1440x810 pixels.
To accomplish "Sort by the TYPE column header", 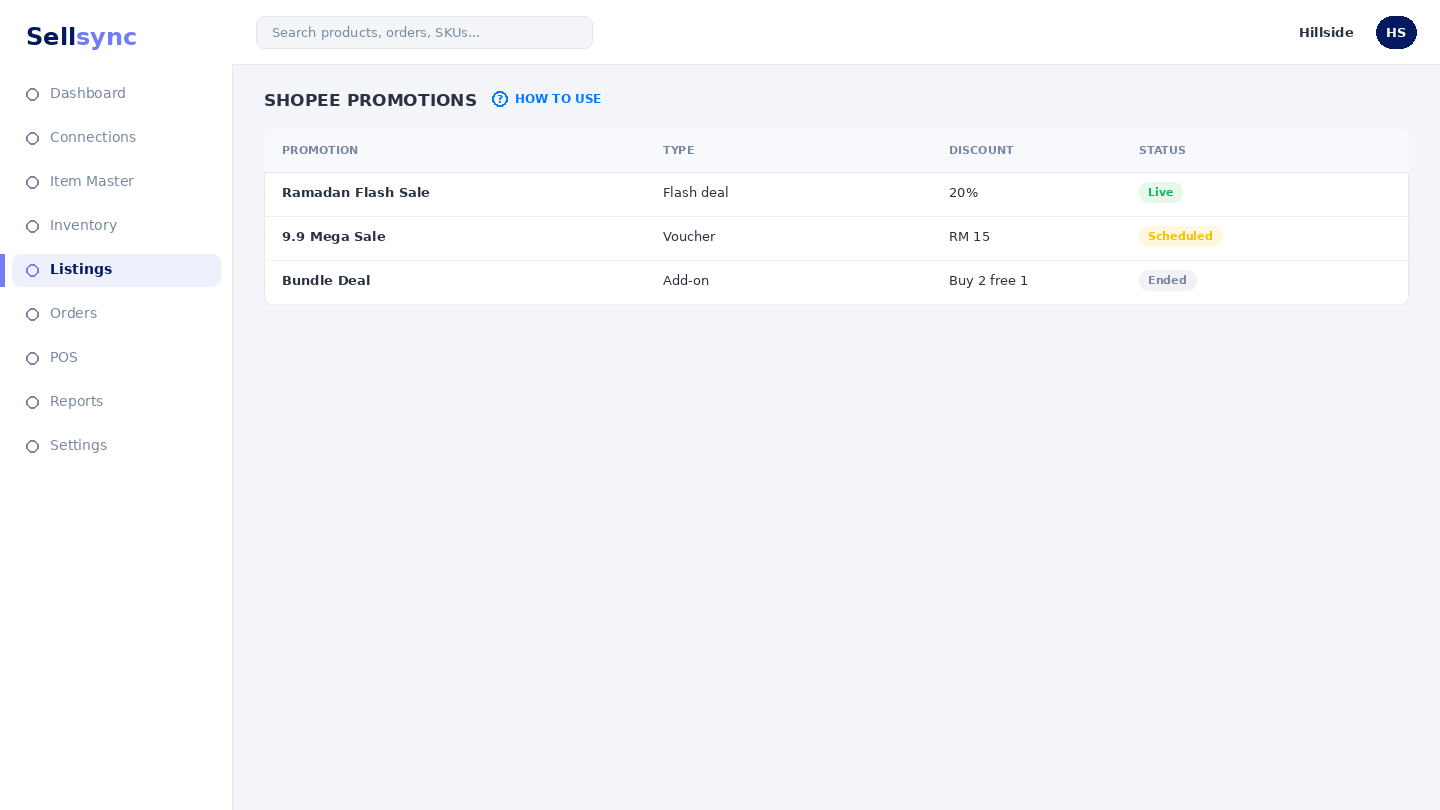I will [678, 150].
